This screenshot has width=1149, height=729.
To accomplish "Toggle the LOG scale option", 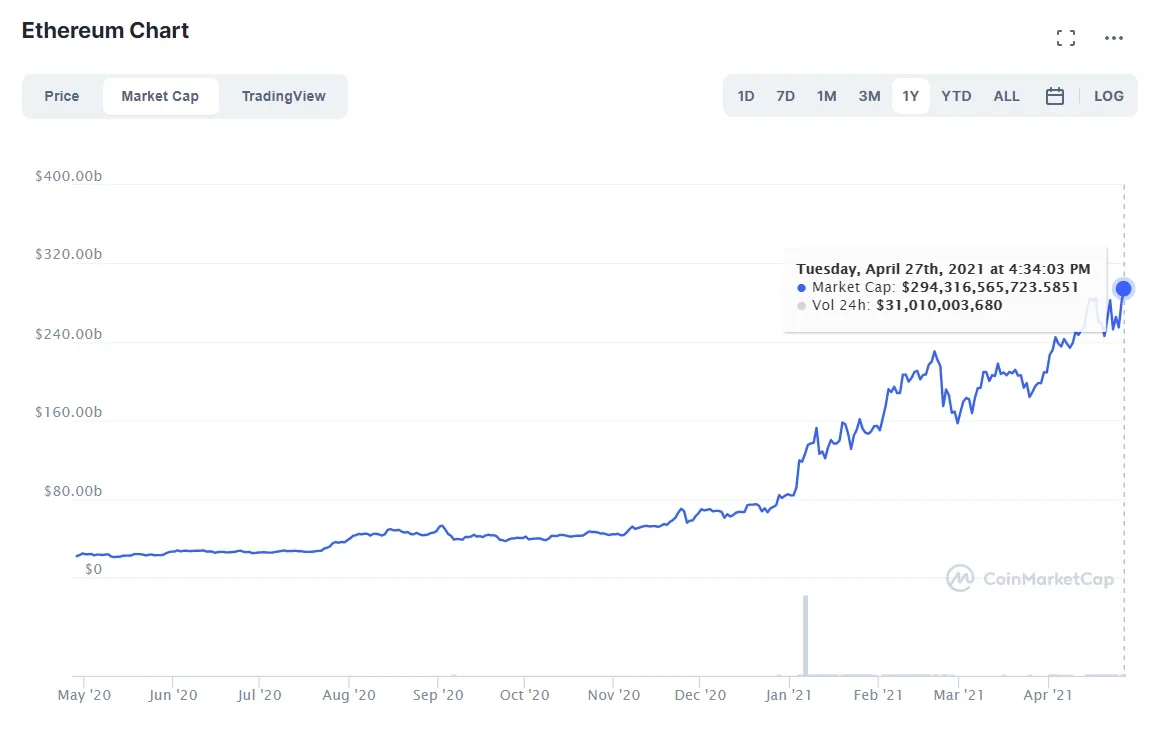I will (1108, 96).
